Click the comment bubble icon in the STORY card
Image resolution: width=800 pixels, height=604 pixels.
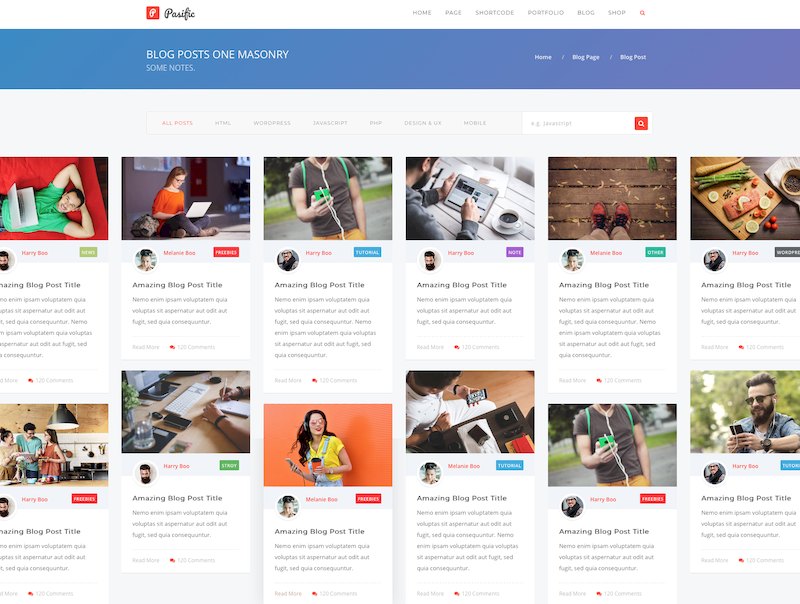[x=172, y=560]
